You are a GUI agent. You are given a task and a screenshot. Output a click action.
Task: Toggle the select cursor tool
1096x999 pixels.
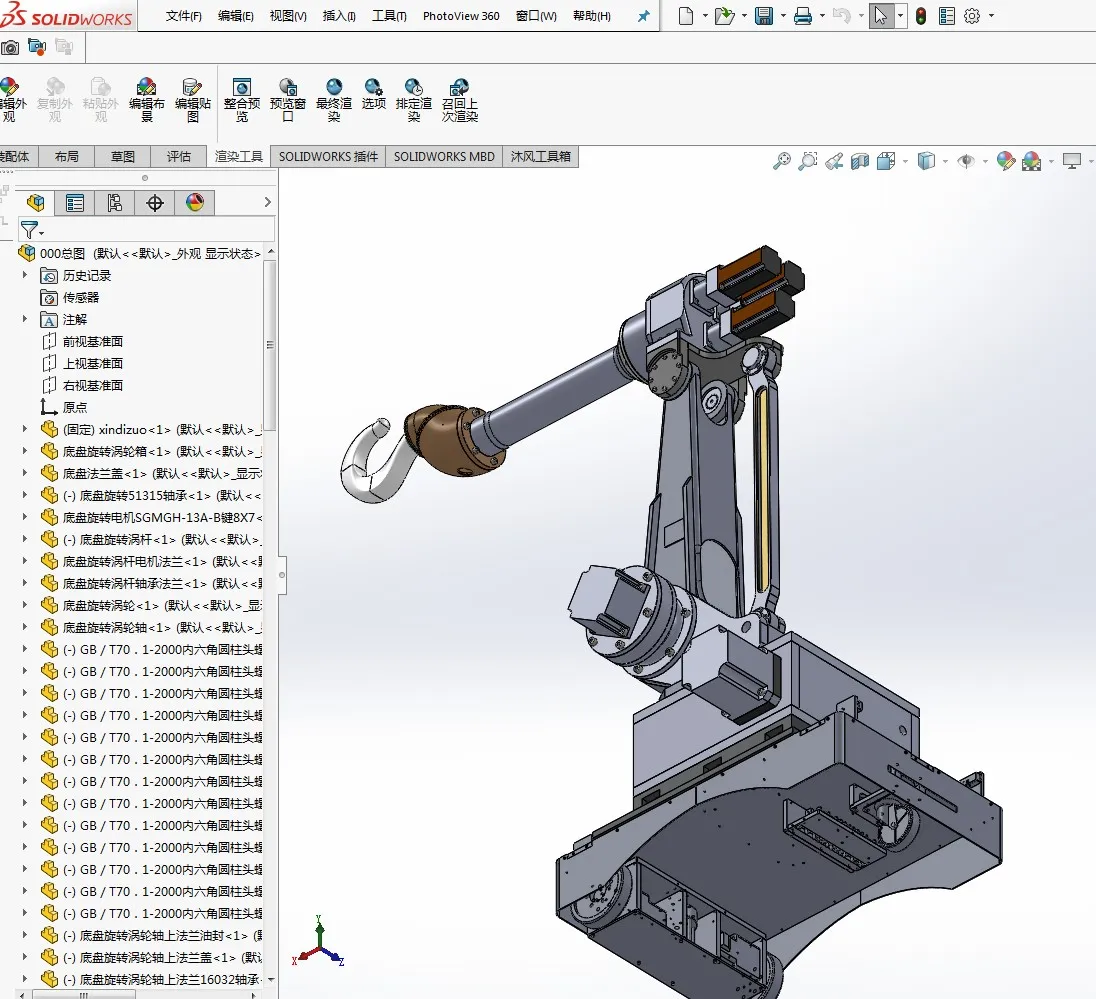(881, 16)
